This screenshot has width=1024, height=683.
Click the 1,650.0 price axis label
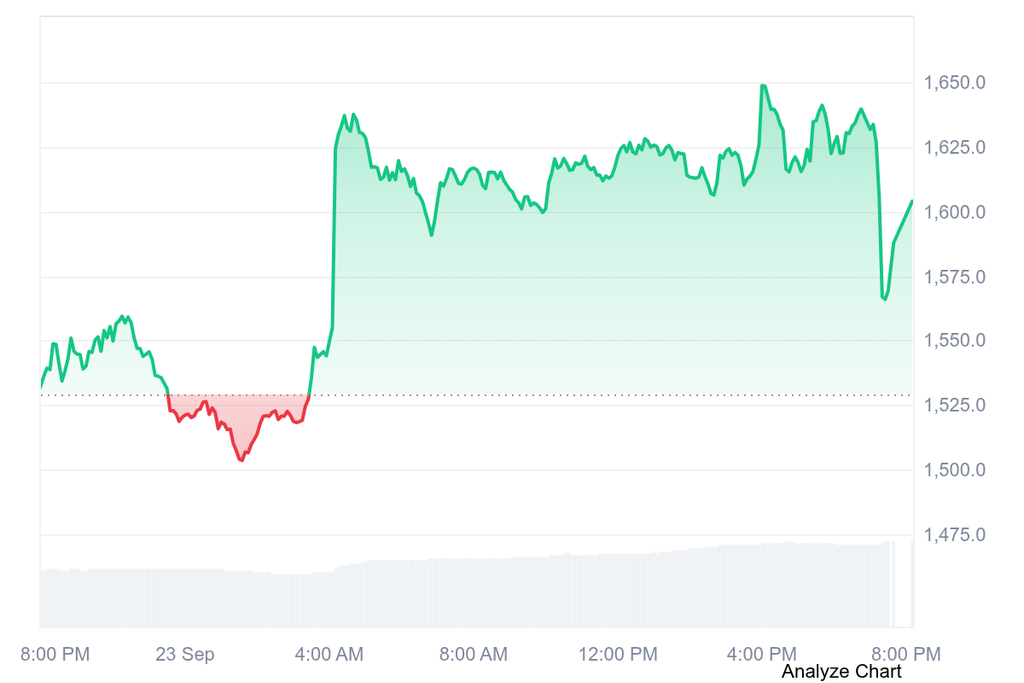pos(954,83)
